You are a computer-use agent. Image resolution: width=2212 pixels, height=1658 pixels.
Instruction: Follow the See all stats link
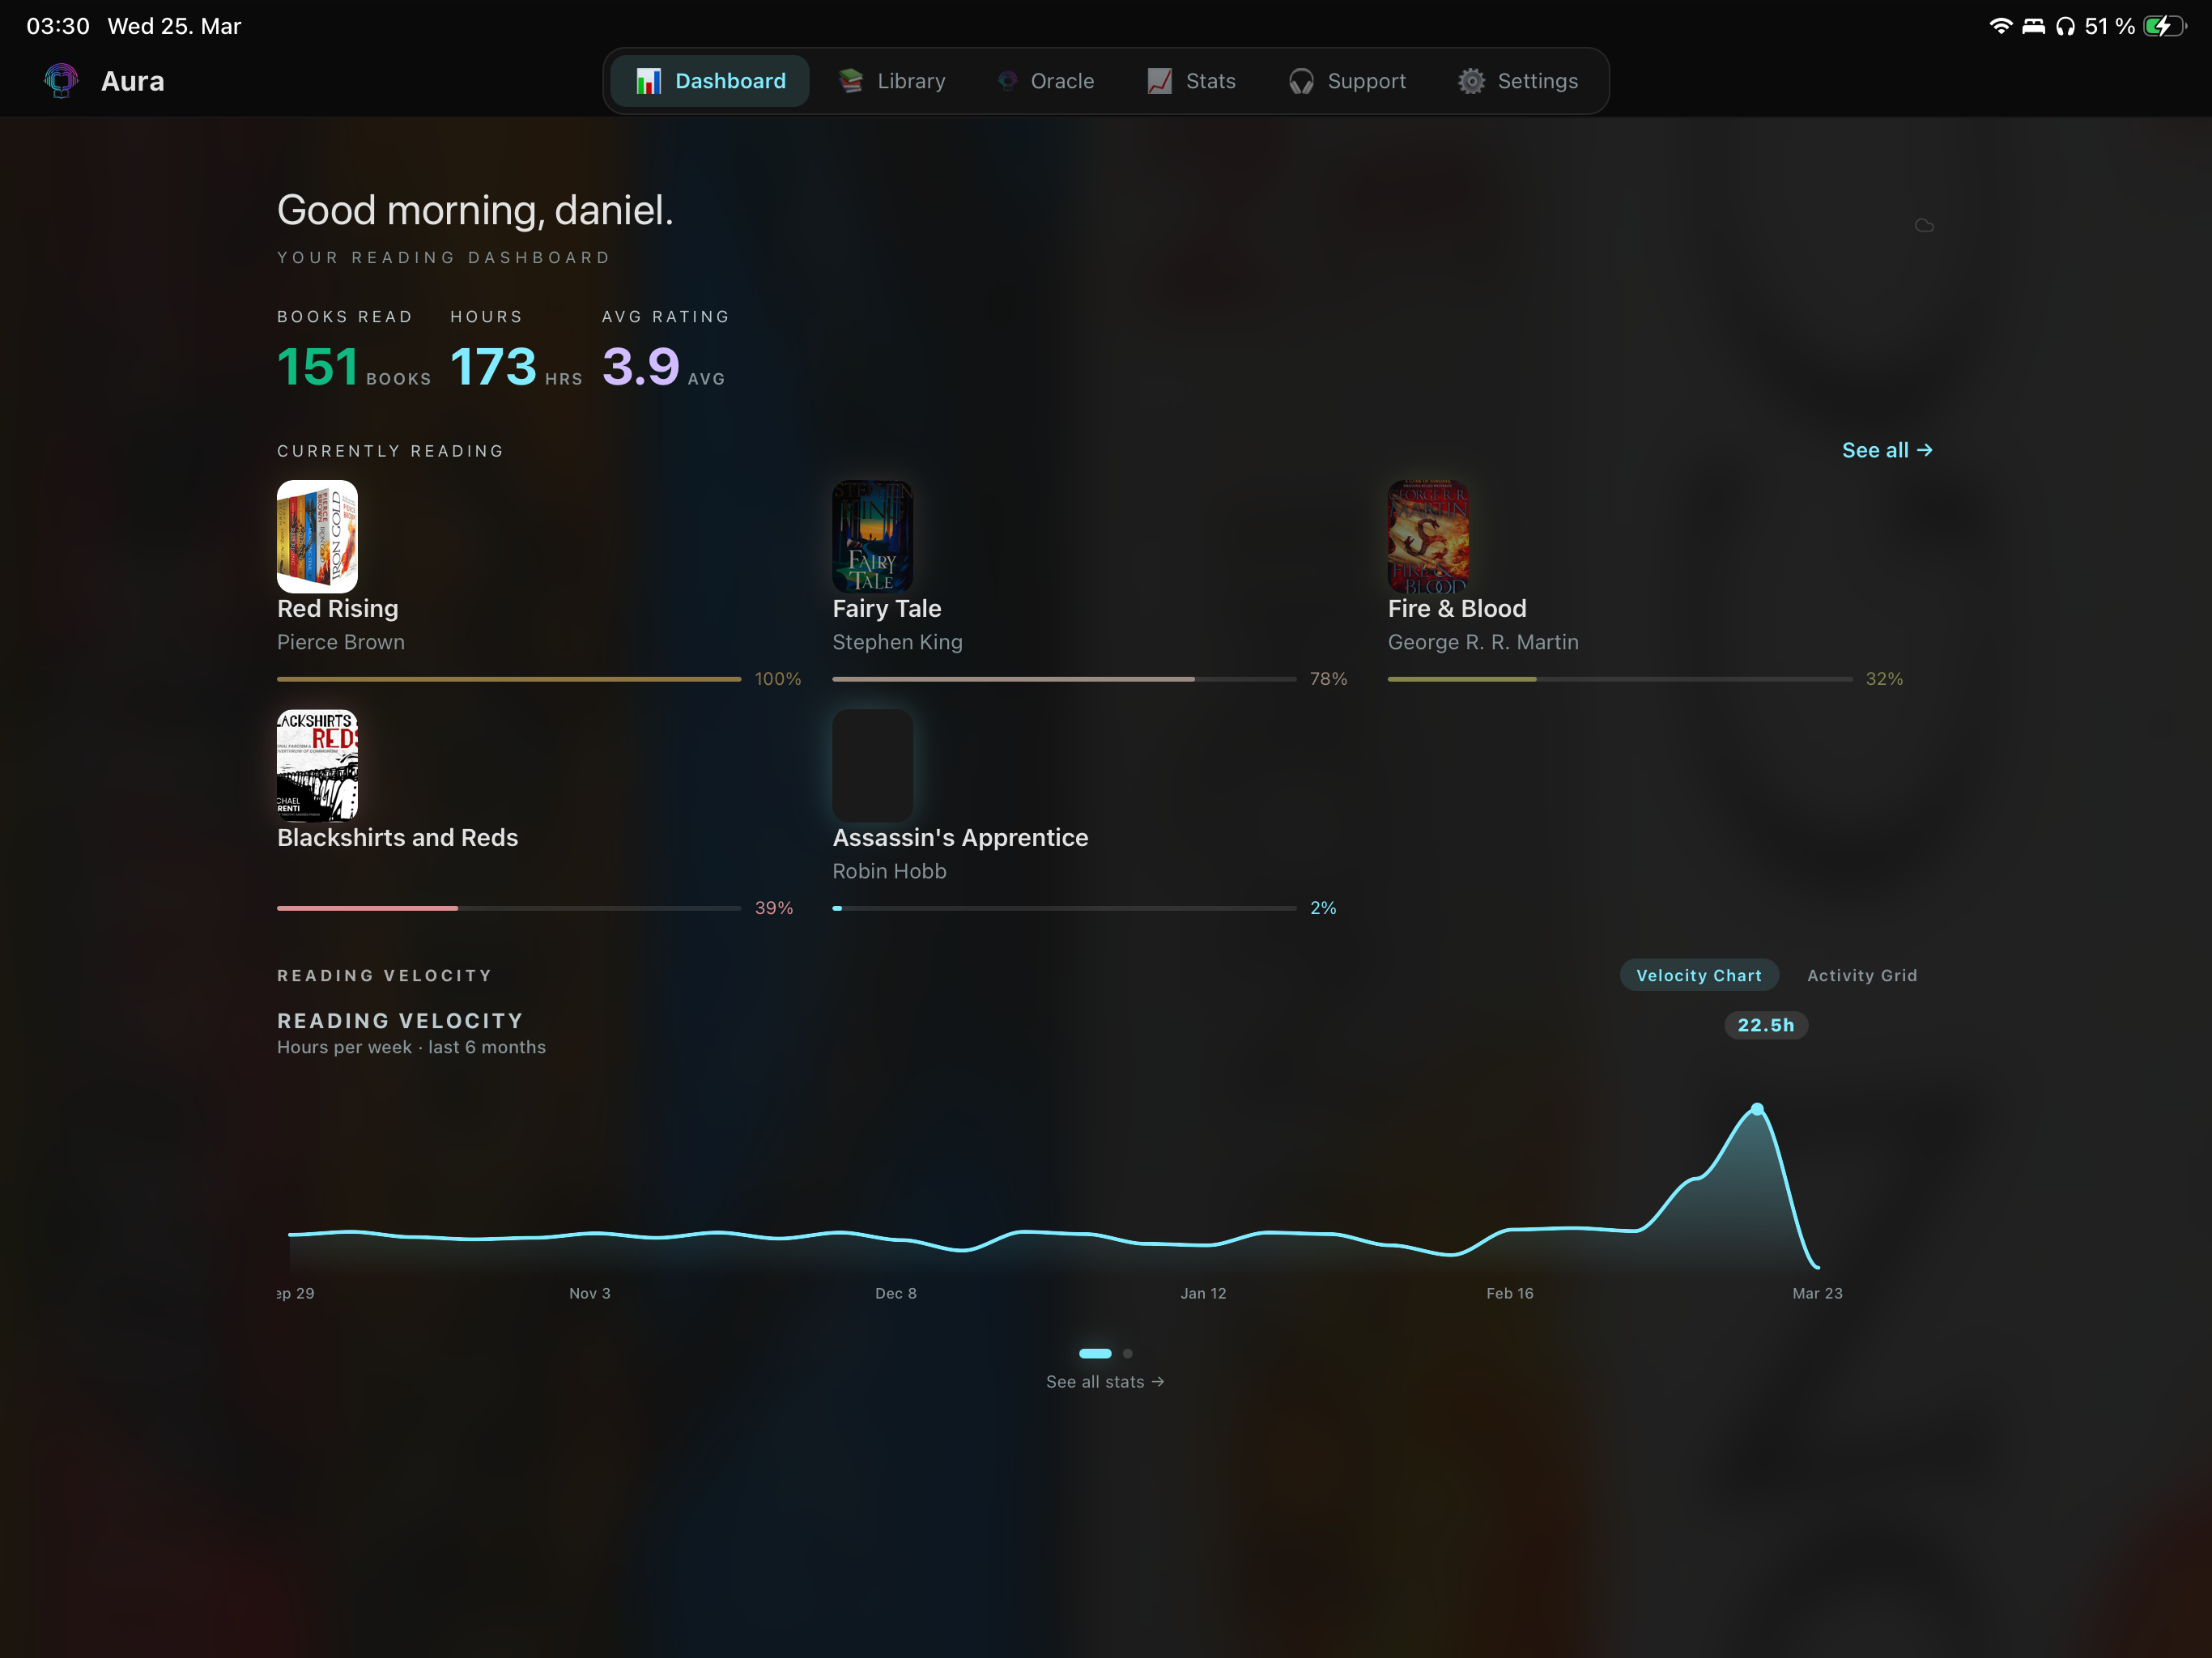click(x=1104, y=1381)
